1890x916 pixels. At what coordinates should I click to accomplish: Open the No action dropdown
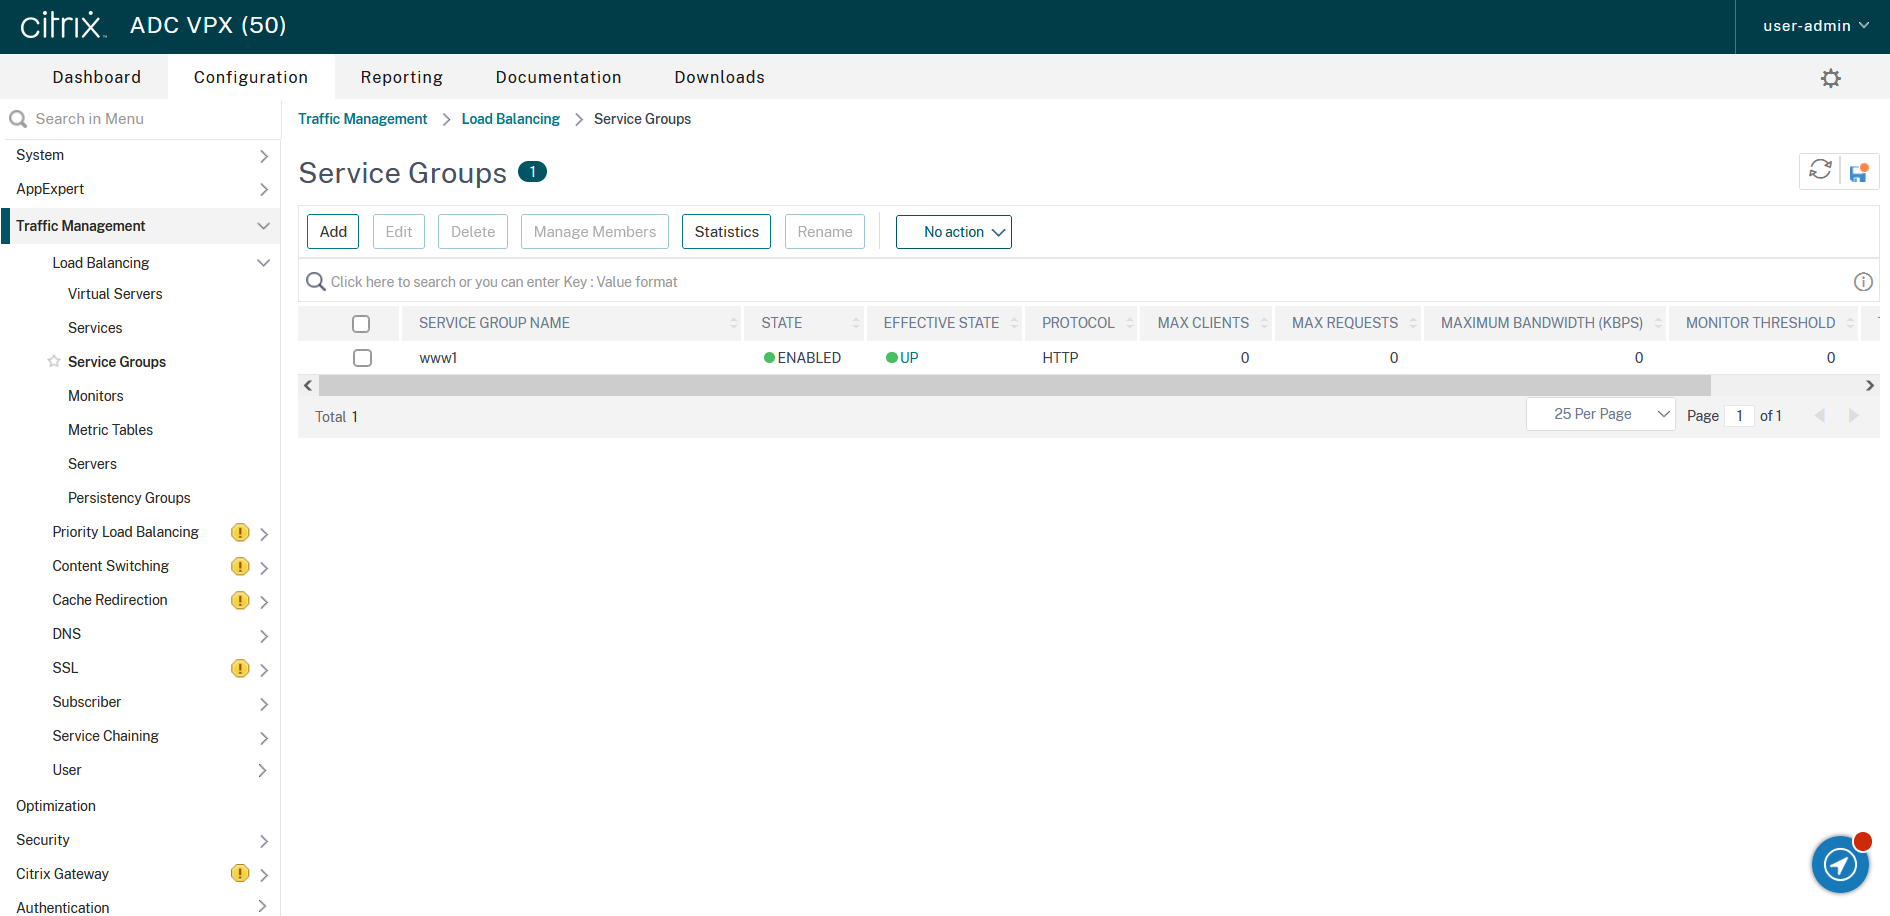point(953,232)
